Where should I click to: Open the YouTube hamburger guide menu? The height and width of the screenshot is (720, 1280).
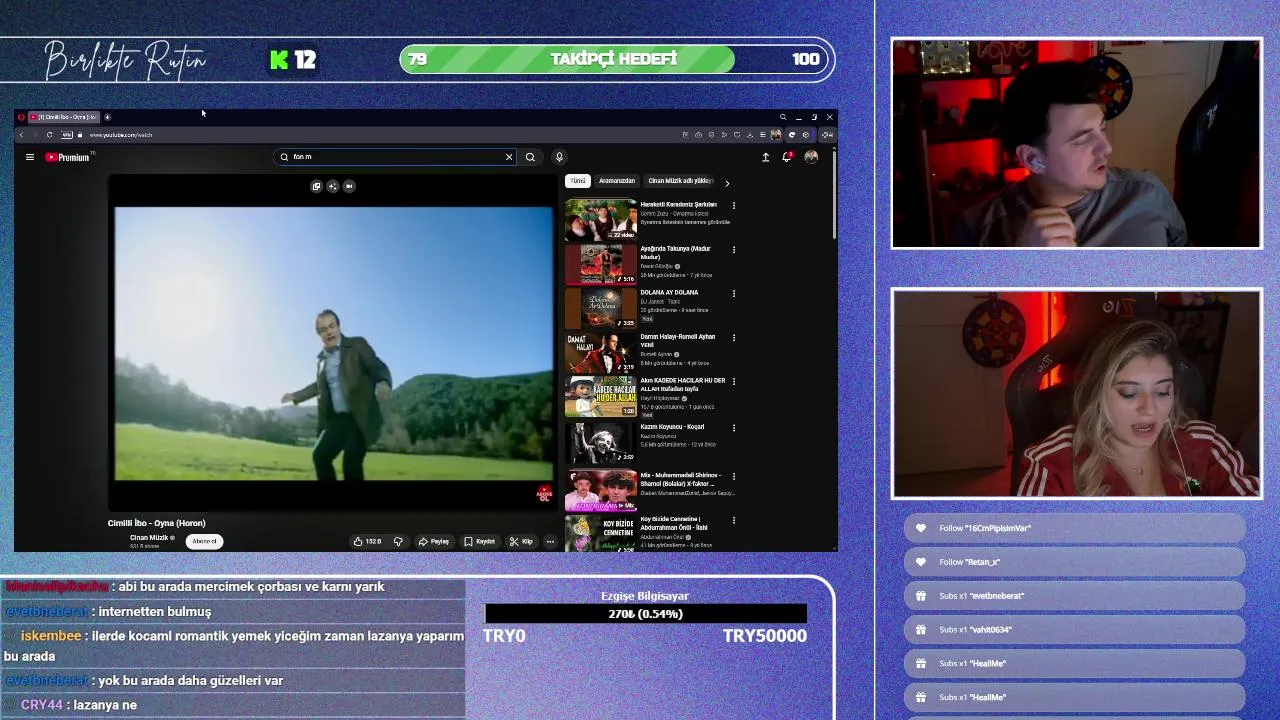[30, 157]
